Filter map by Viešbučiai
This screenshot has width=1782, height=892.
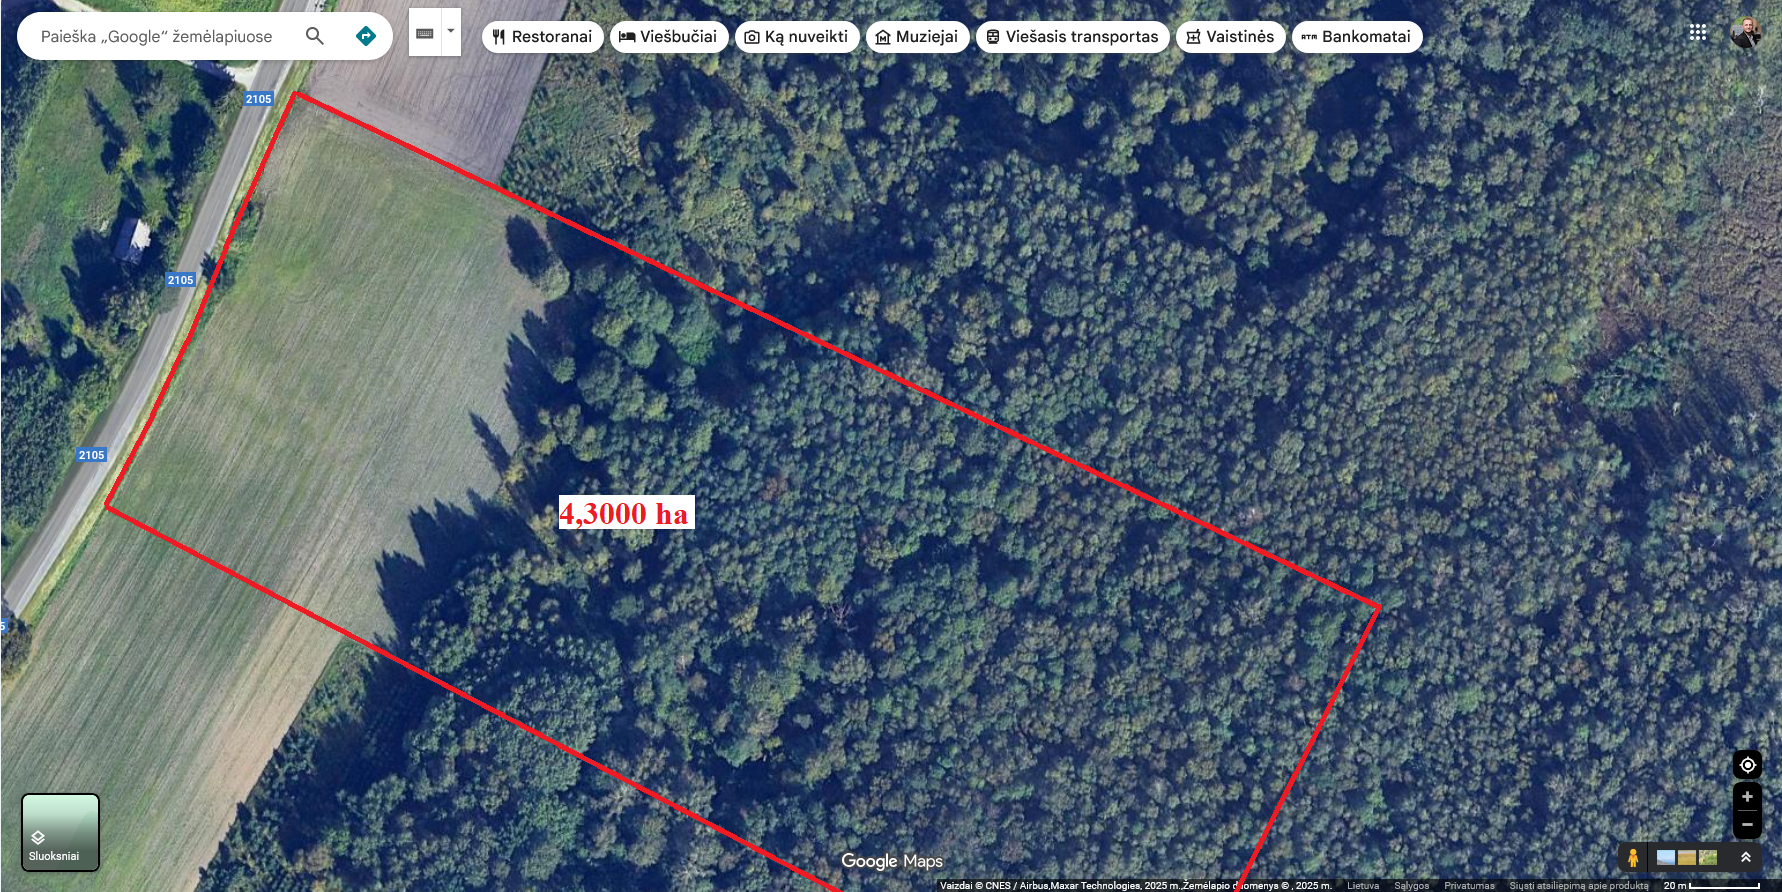coord(669,37)
